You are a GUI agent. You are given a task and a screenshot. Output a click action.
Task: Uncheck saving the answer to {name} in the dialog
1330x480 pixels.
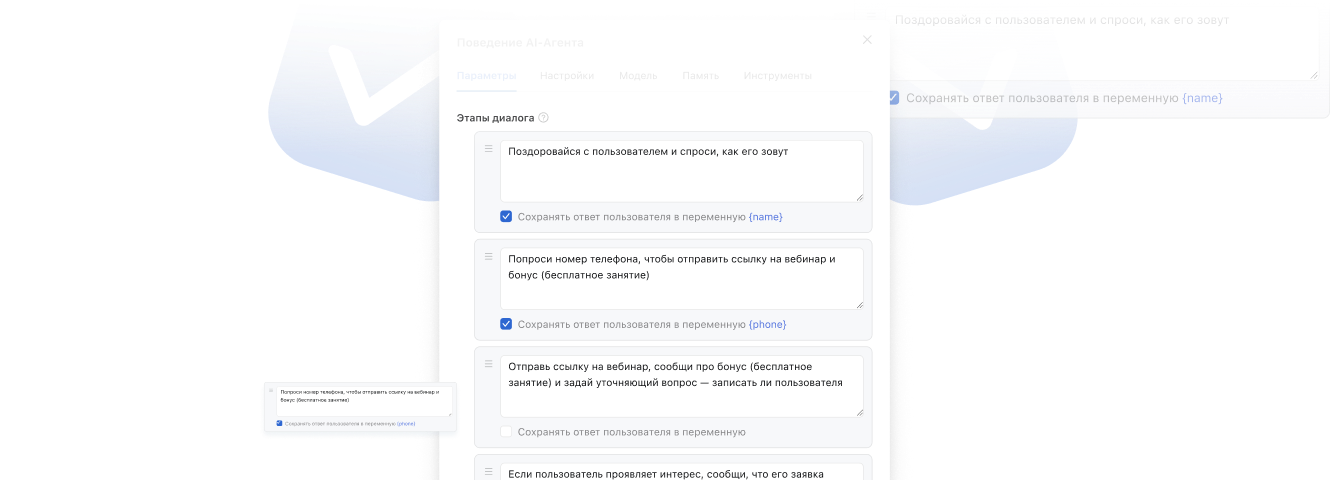(506, 217)
